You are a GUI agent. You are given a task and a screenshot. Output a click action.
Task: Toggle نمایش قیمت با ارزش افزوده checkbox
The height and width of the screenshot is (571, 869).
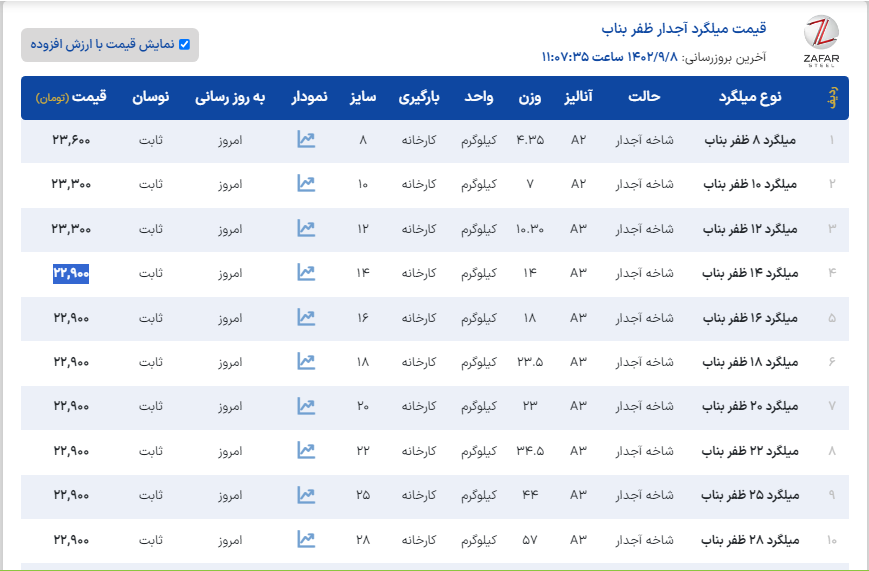click(184, 44)
